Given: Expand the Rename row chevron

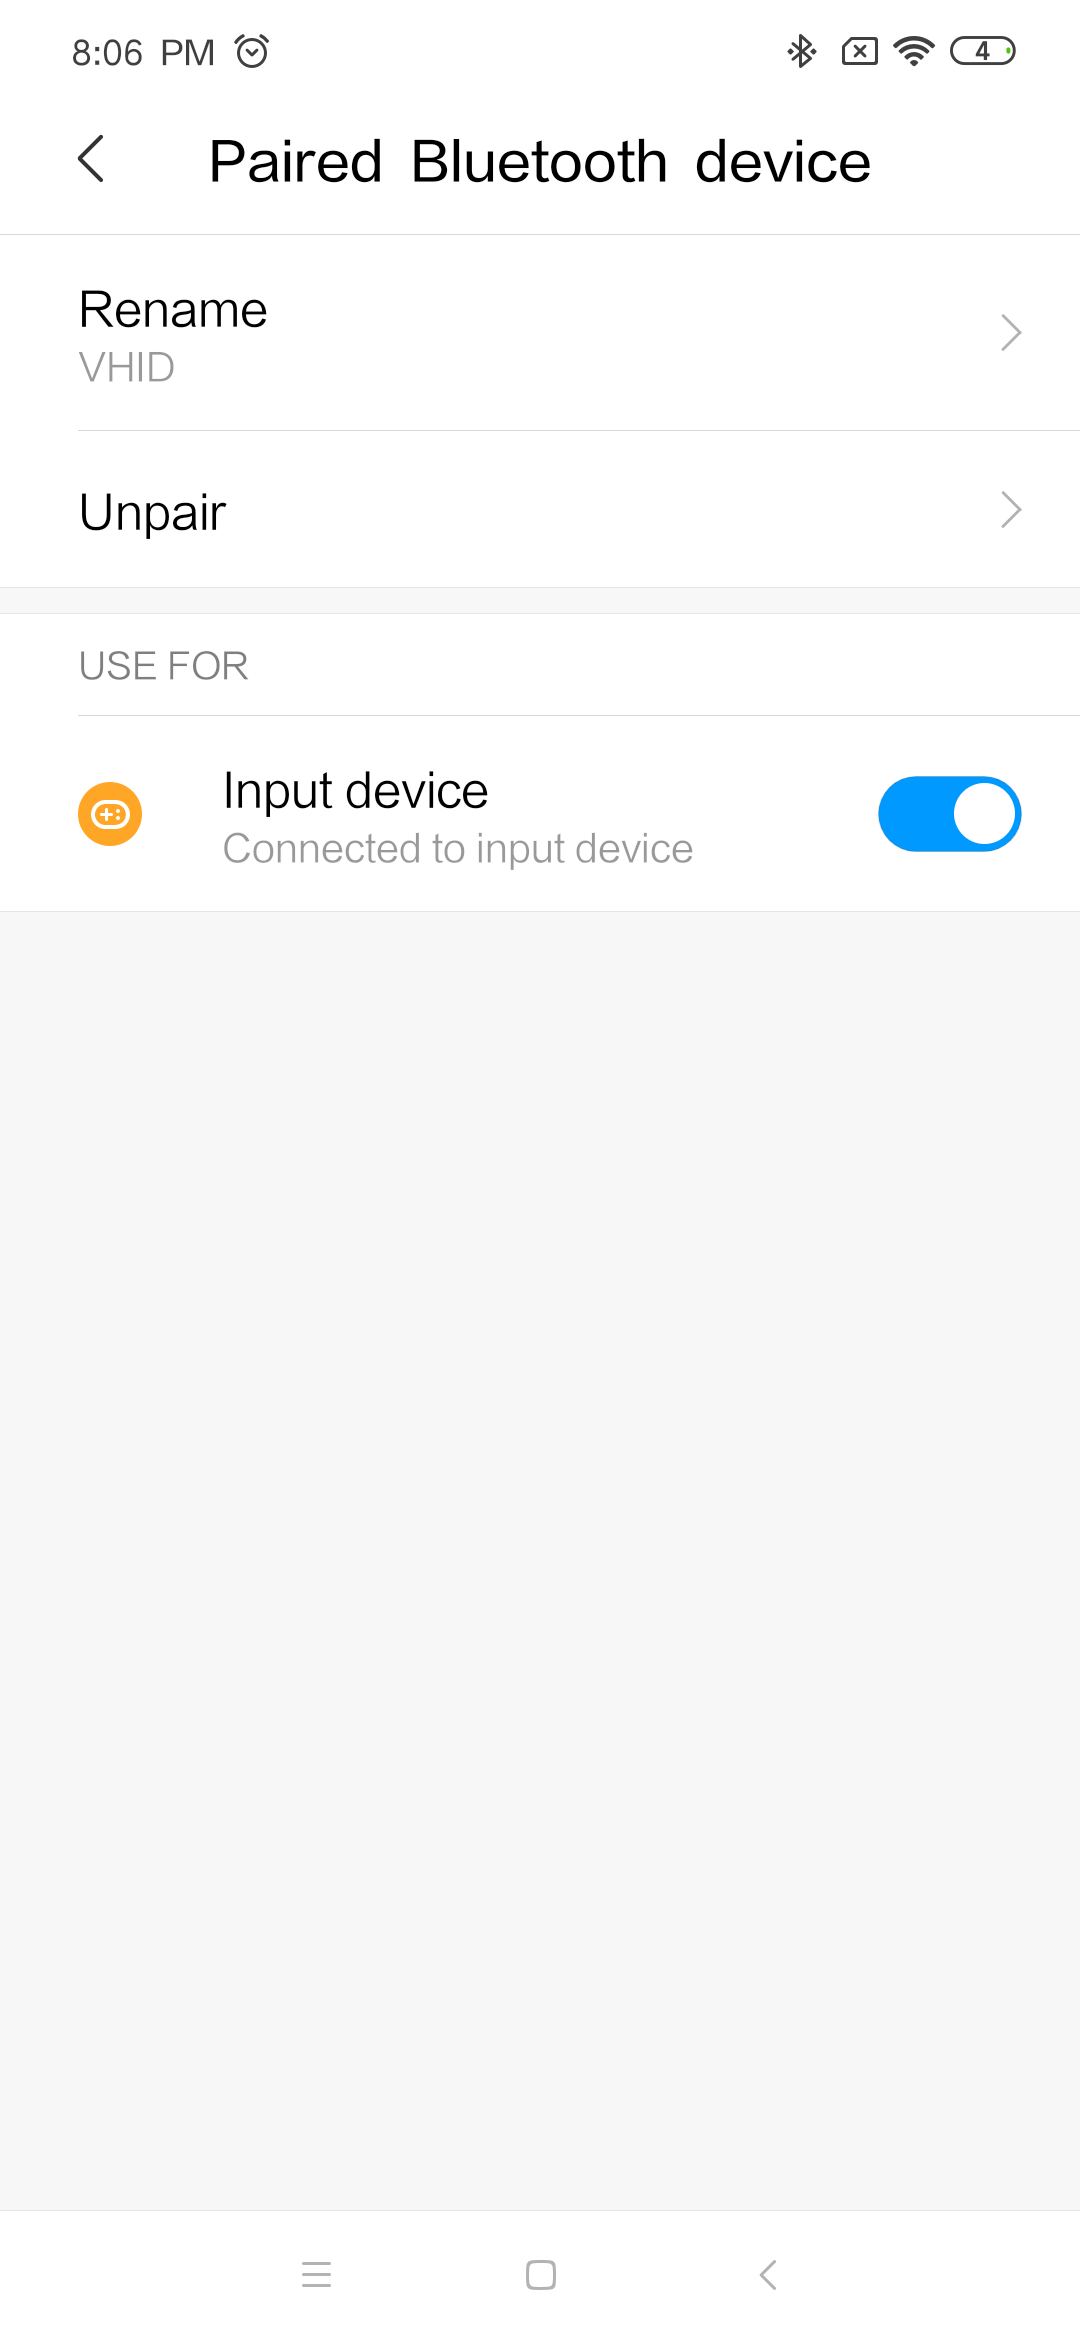Looking at the screenshot, I should 1011,333.
